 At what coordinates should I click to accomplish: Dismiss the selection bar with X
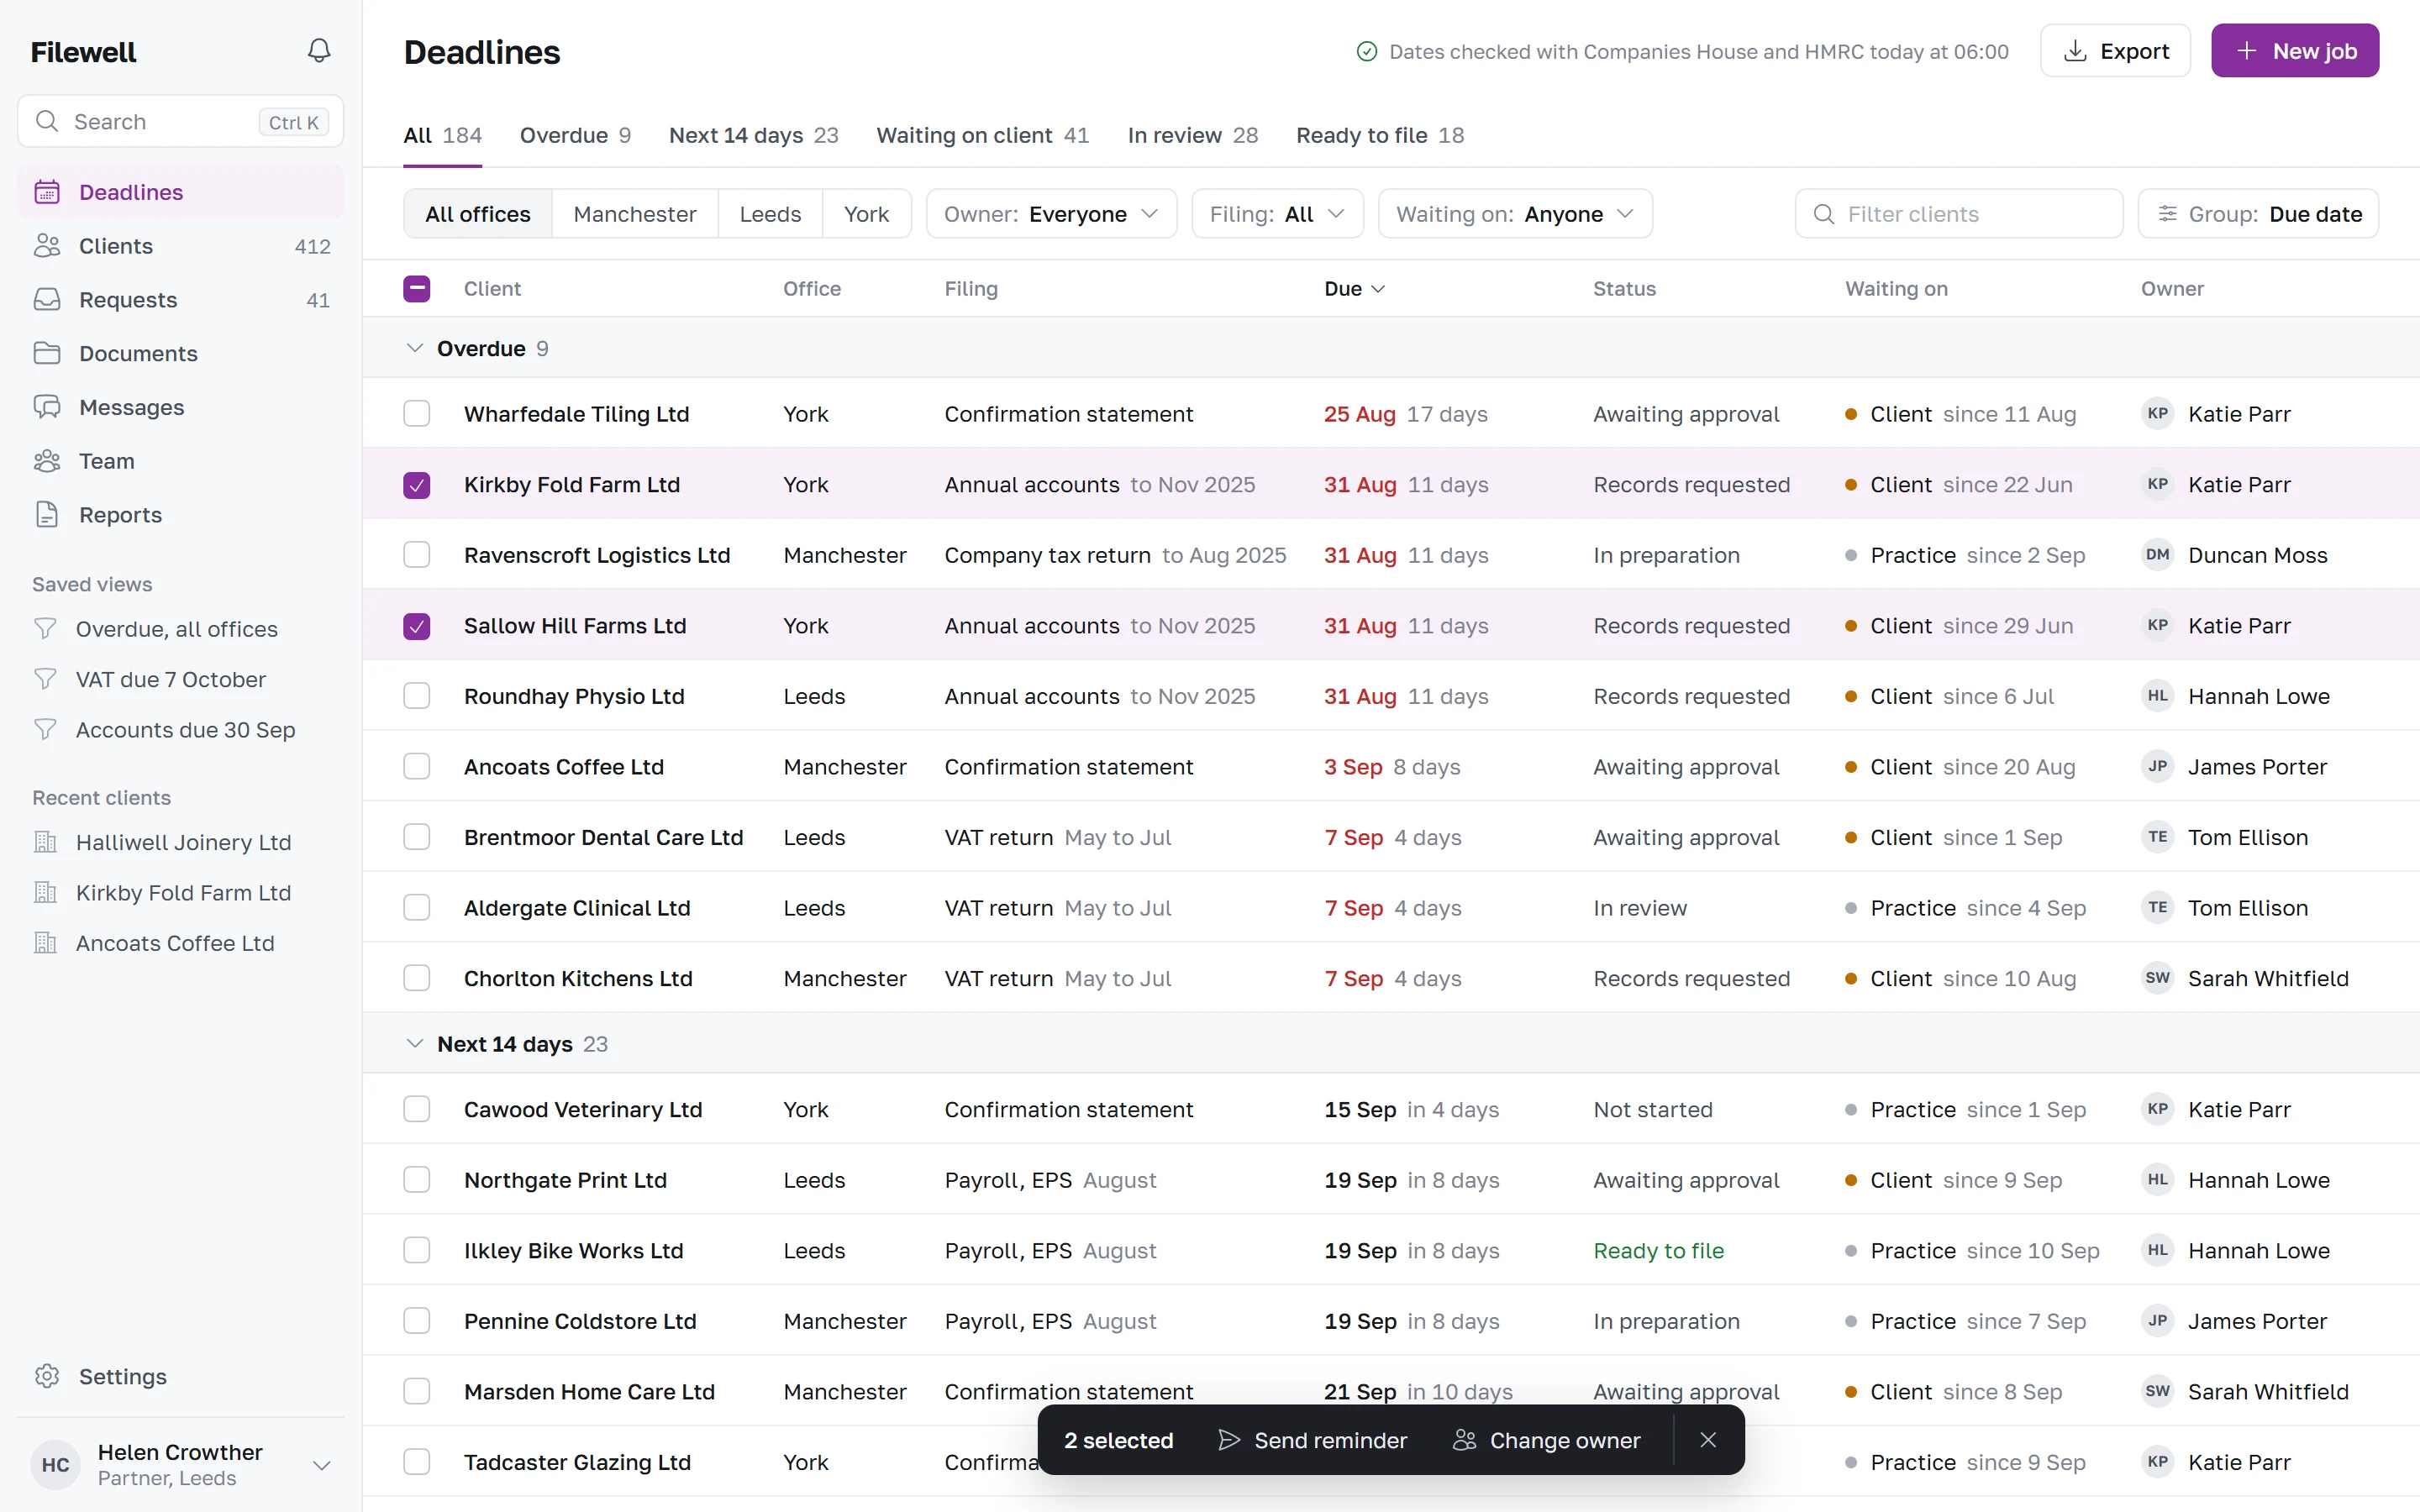1708,1440
